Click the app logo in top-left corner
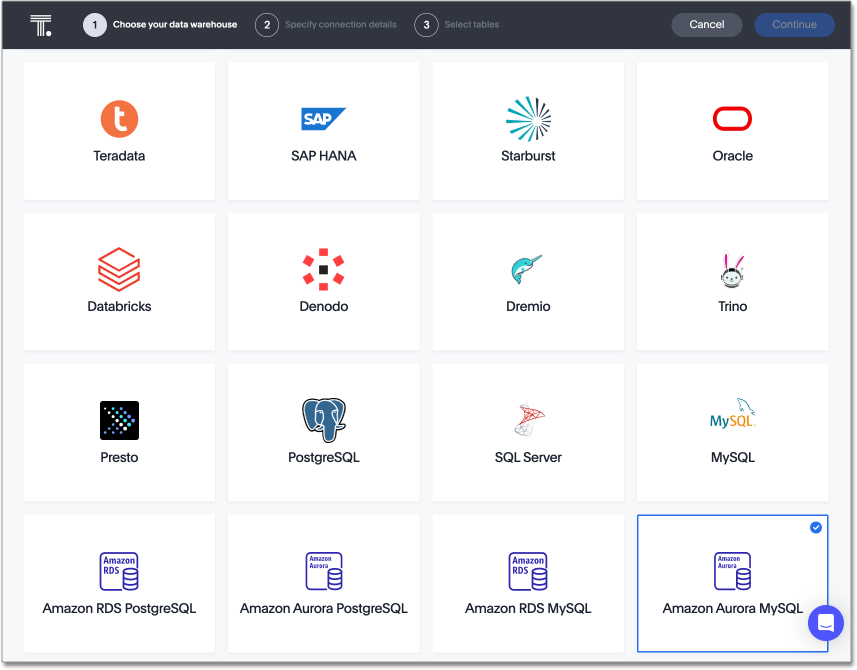Image resolution: width=857 pixels, height=670 pixels. point(41,24)
